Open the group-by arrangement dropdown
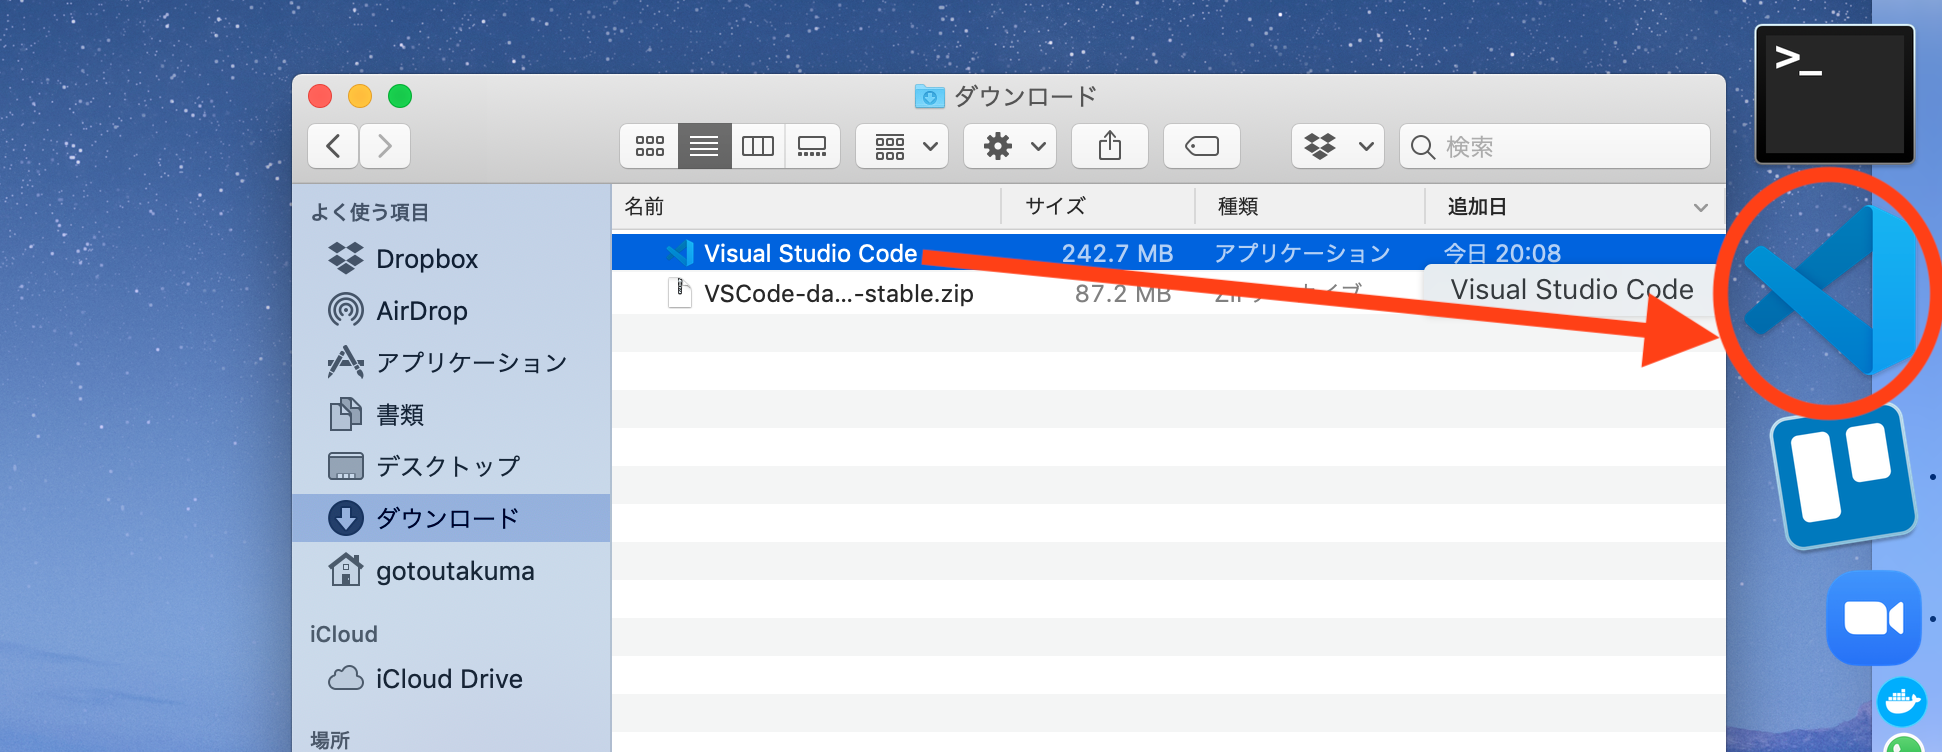This screenshot has width=1942, height=752. (902, 146)
